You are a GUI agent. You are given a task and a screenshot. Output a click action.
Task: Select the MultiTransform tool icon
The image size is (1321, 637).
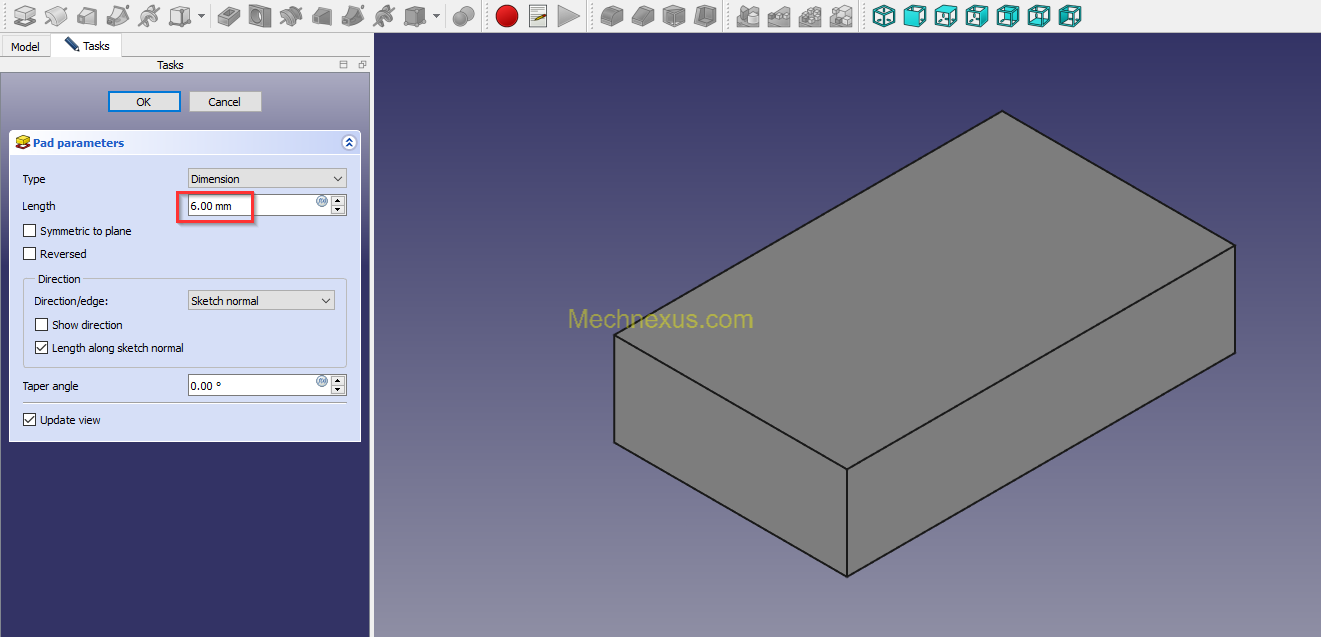(842, 16)
